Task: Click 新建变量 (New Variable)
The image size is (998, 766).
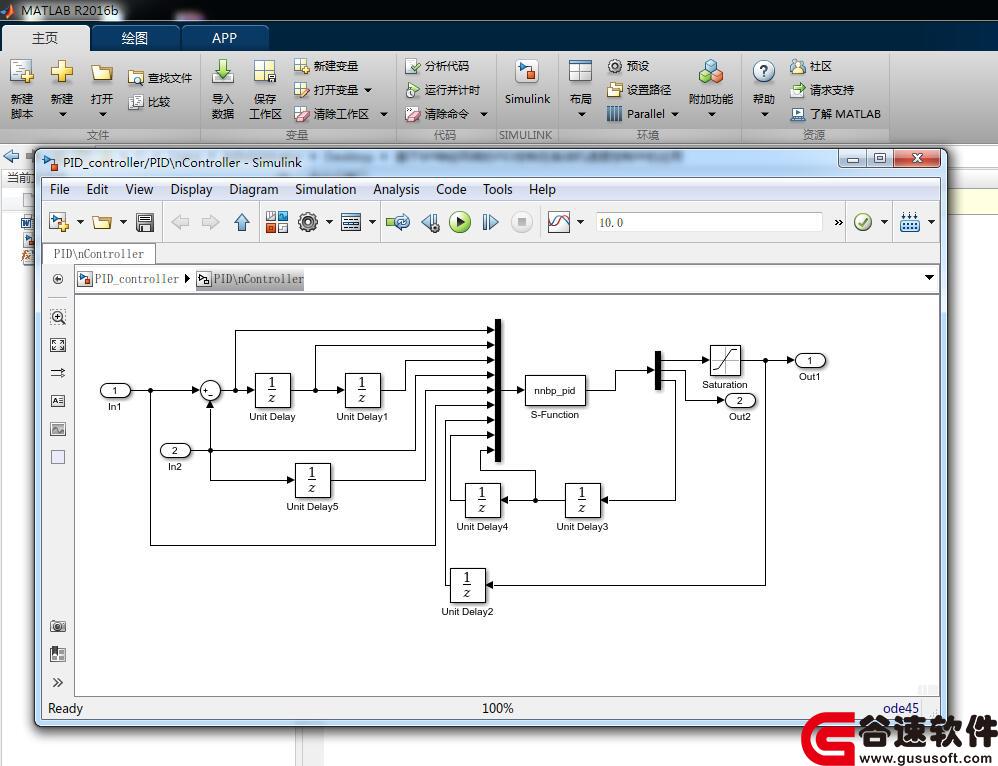Action: [x=326, y=66]
